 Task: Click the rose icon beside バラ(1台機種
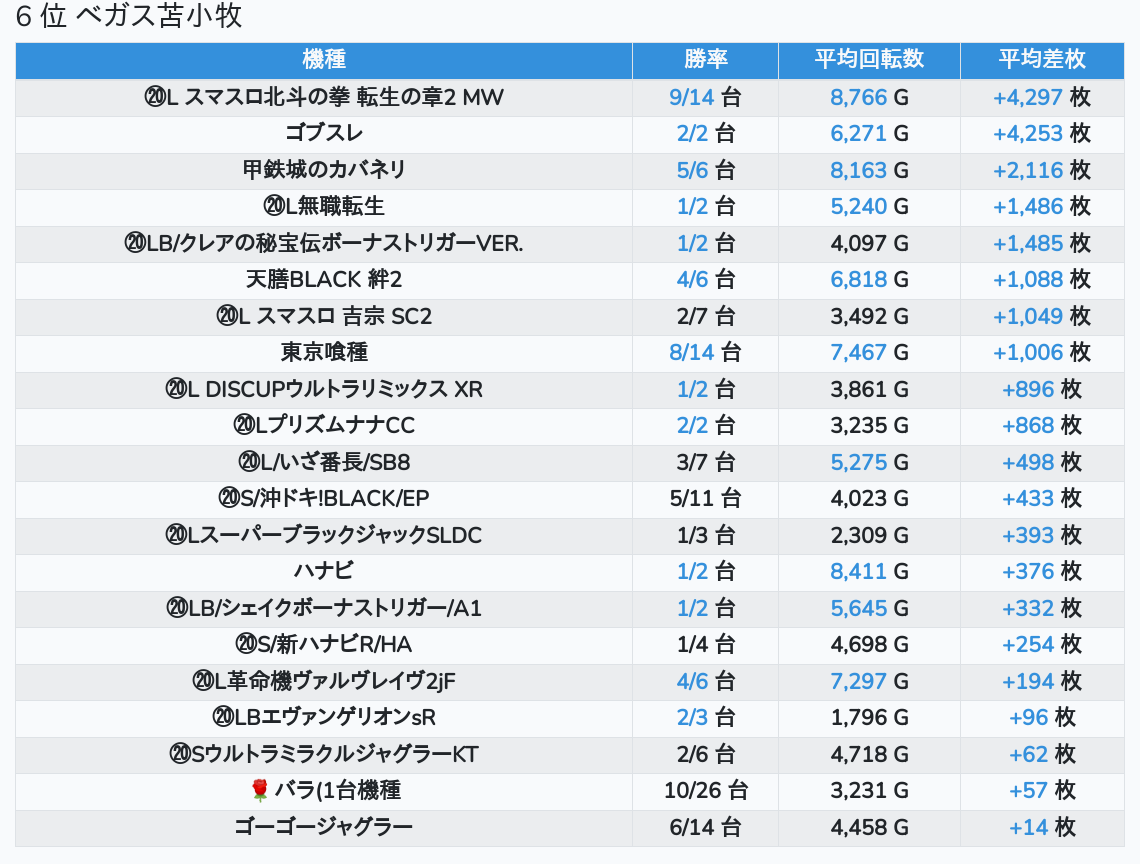click(x=260, y=791)
